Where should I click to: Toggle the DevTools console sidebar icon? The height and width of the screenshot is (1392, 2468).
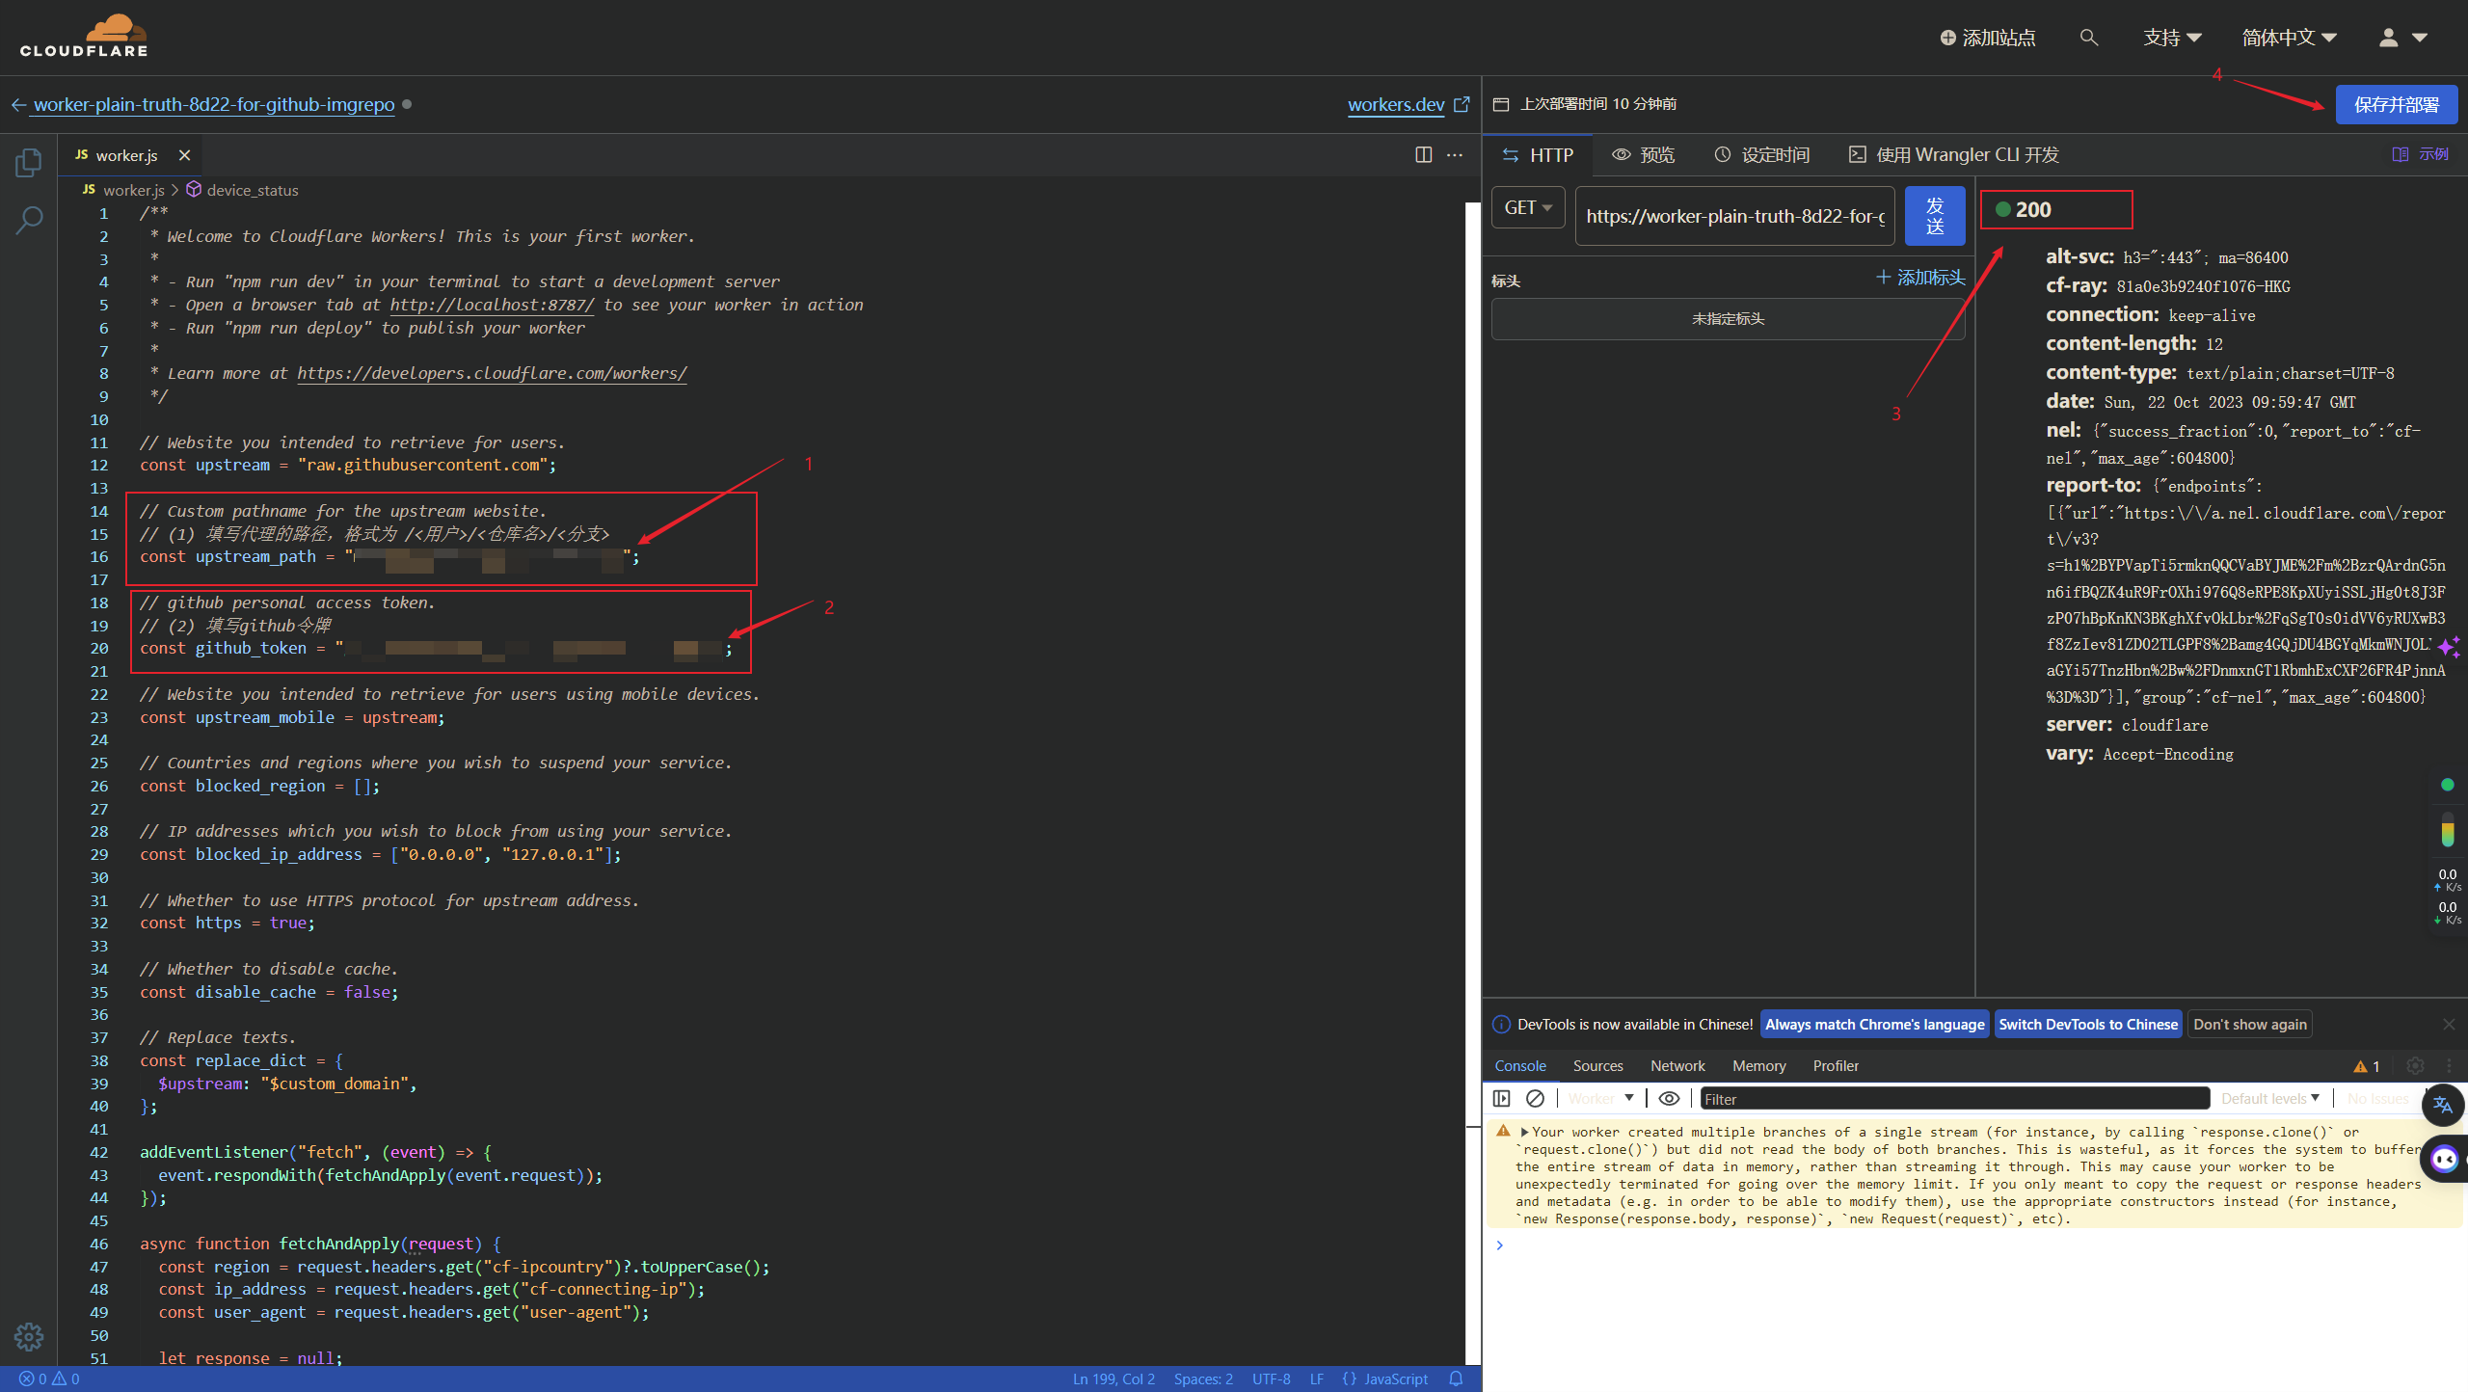(1501, 1099)
